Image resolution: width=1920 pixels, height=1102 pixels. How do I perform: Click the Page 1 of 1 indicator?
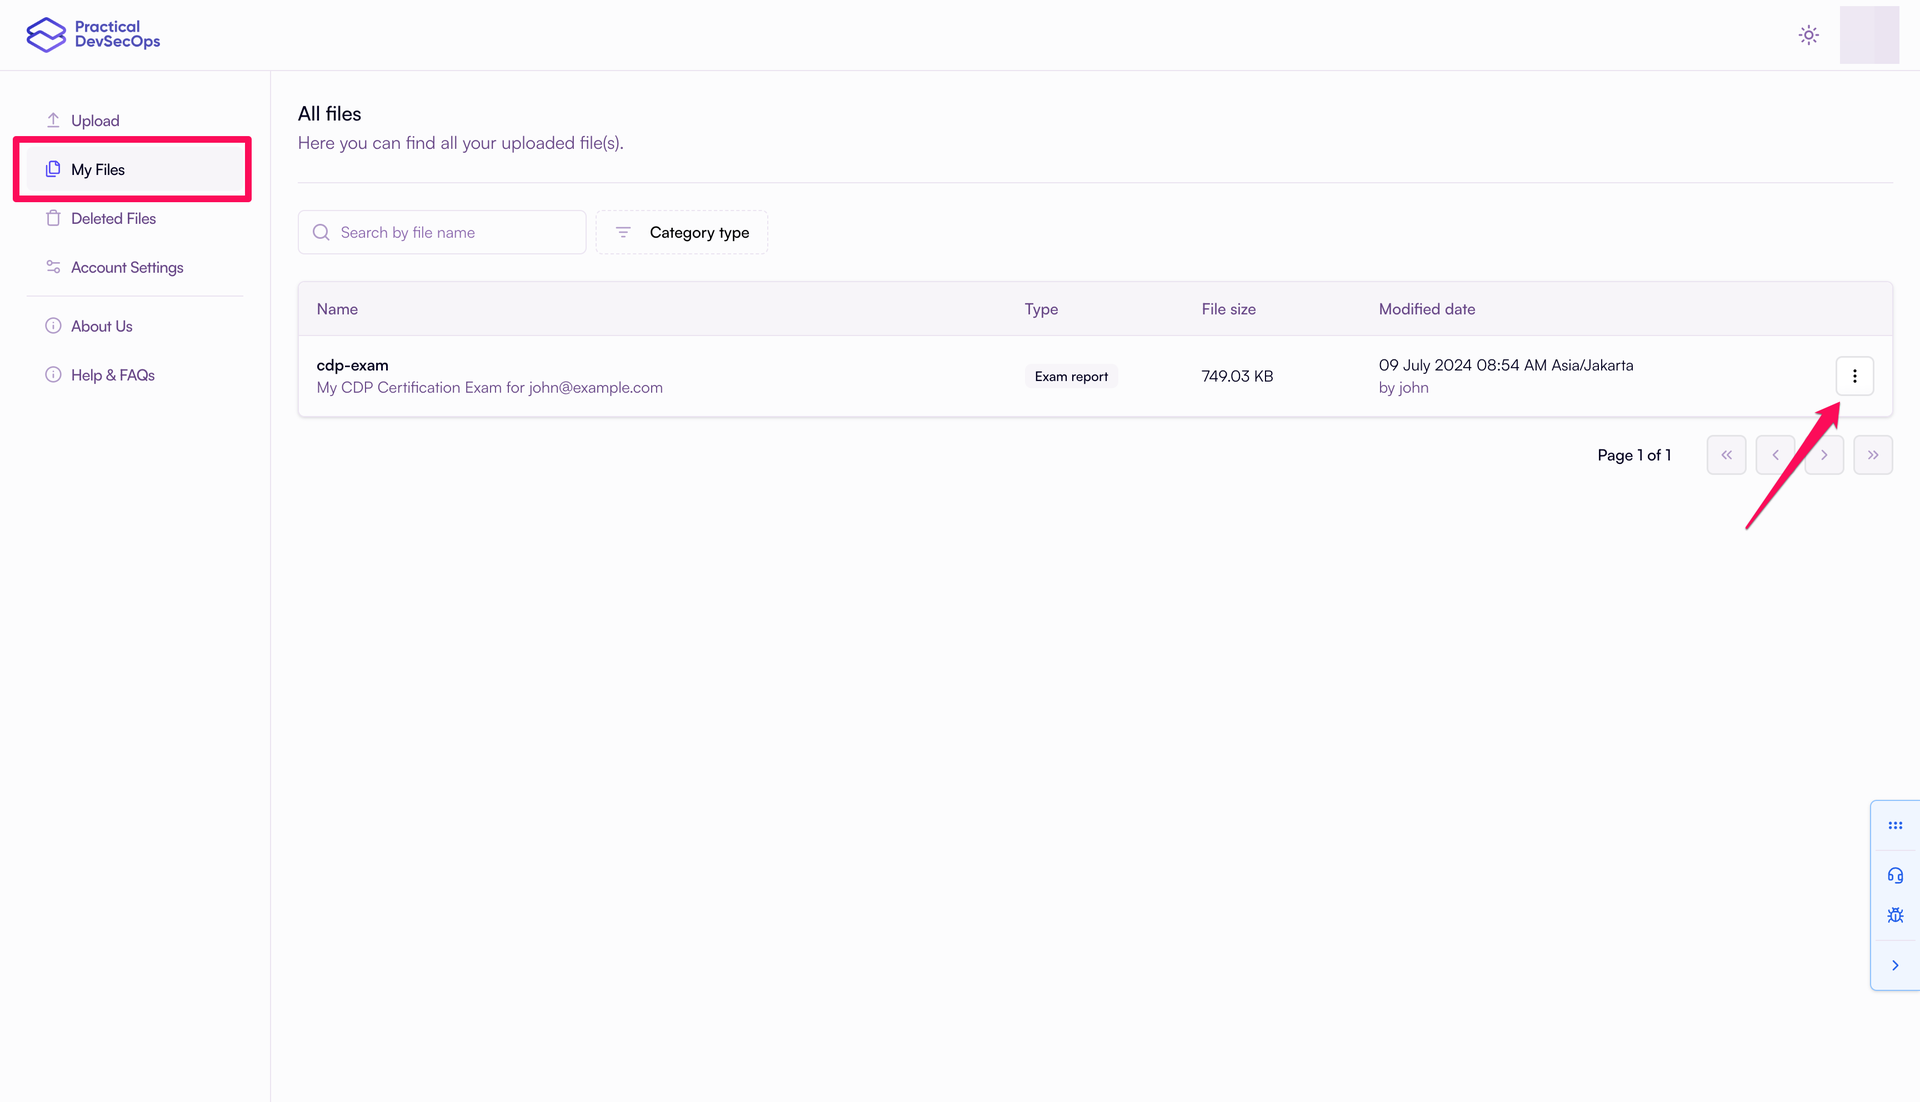pyautogui.click(x=1634, y=456)
